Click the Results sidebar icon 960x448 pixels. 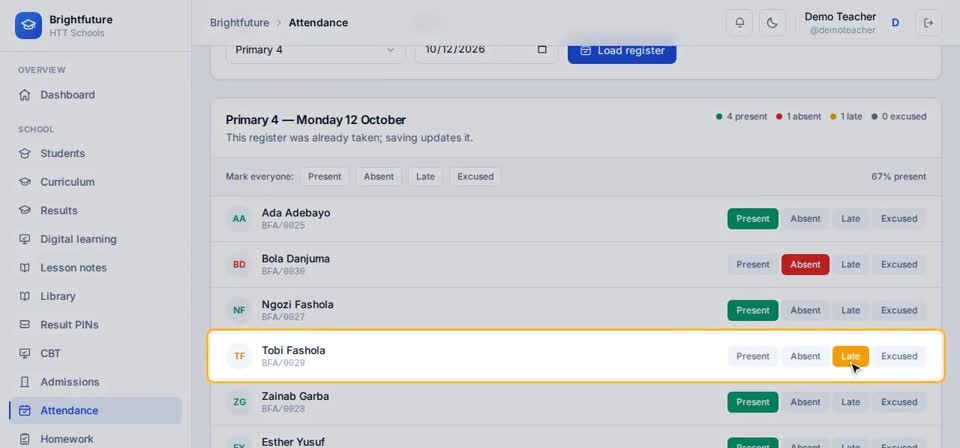[x=24, y=211]
